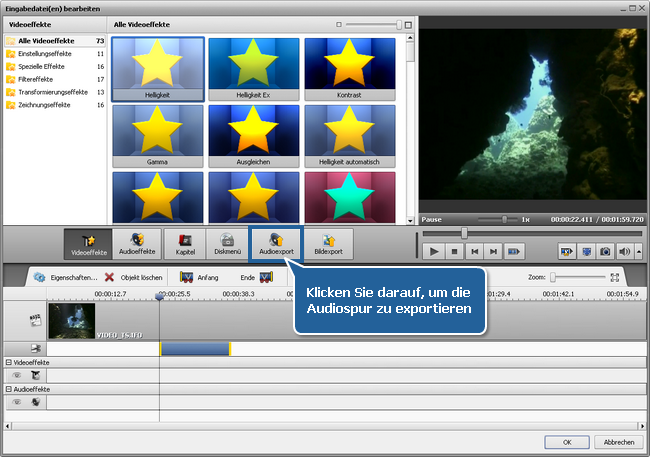Open the Bildexport tool
This screenshot has height=457, width=650.
click(328, 245)
